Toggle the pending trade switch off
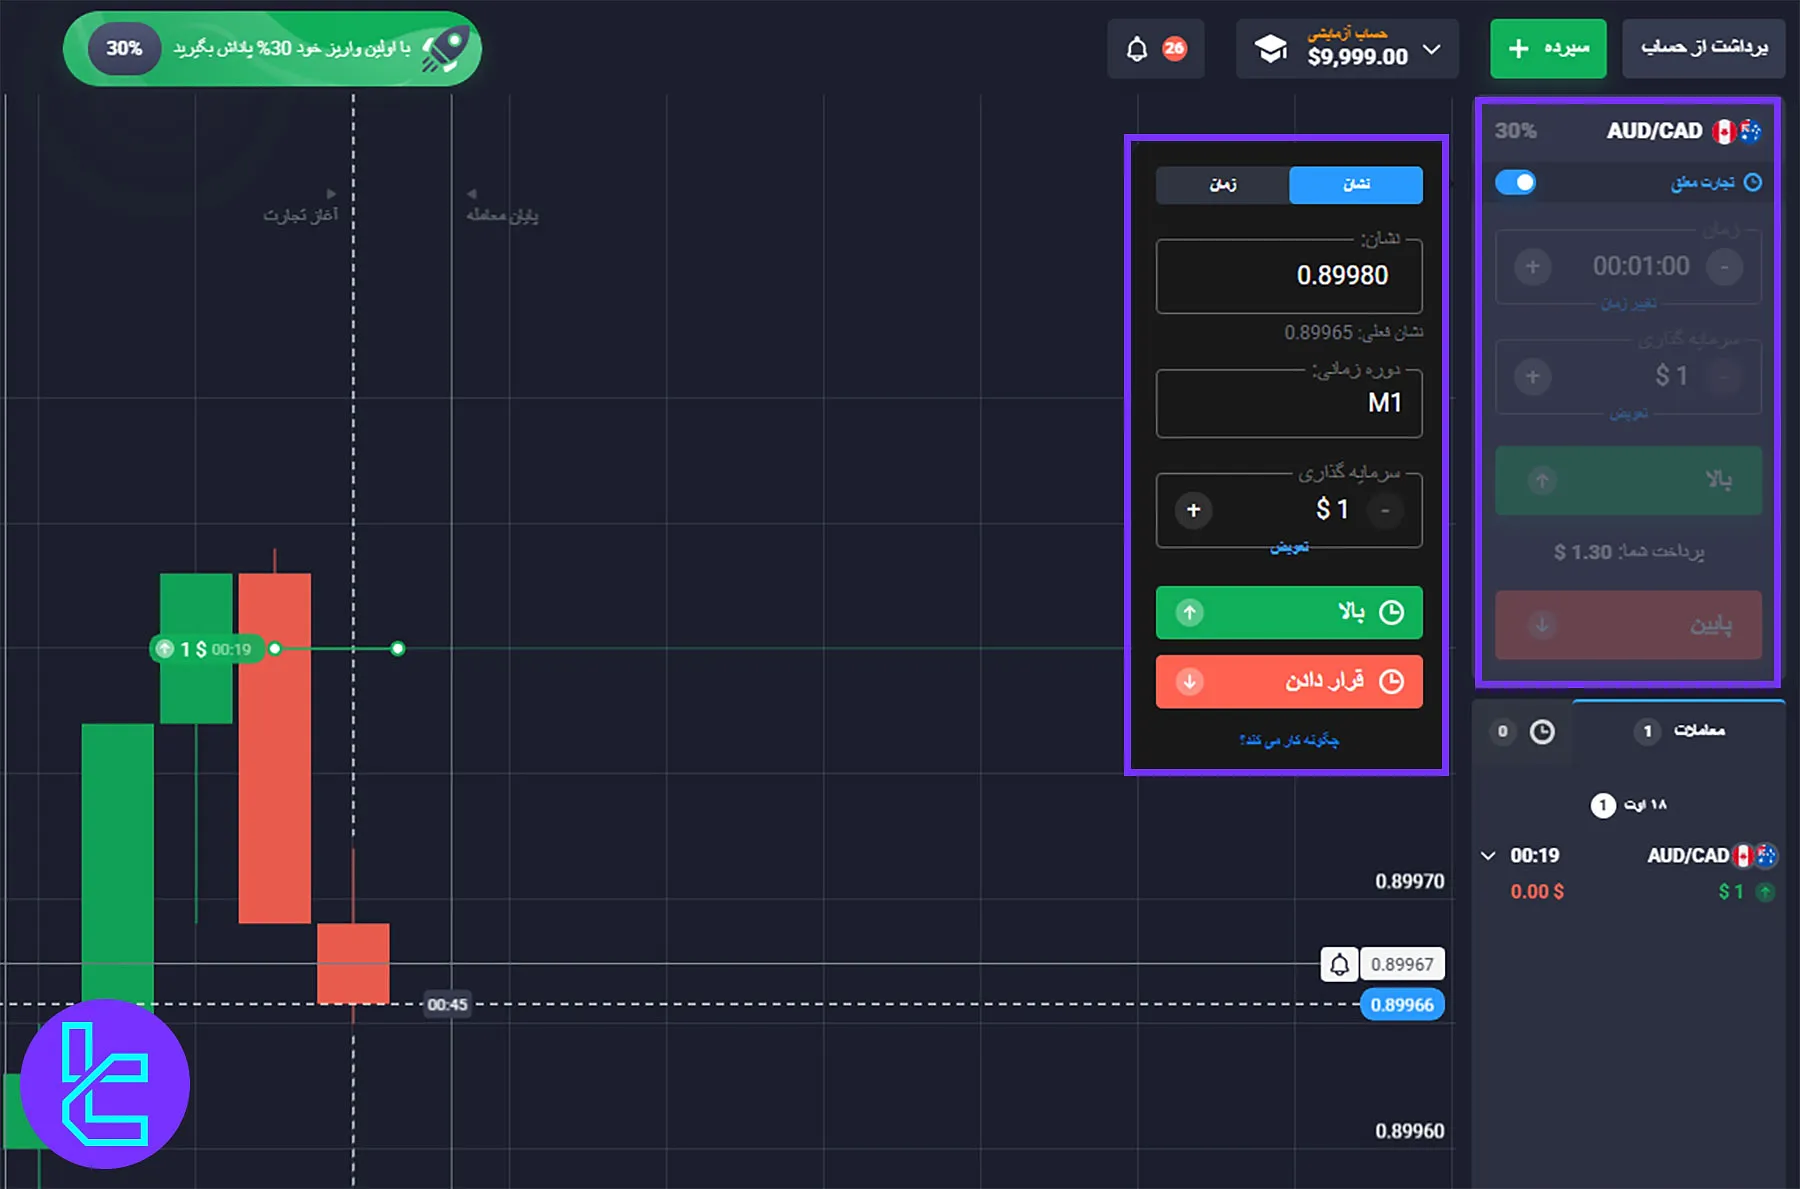This screenshot has width=1800, height=1189. pos(1515,182)
